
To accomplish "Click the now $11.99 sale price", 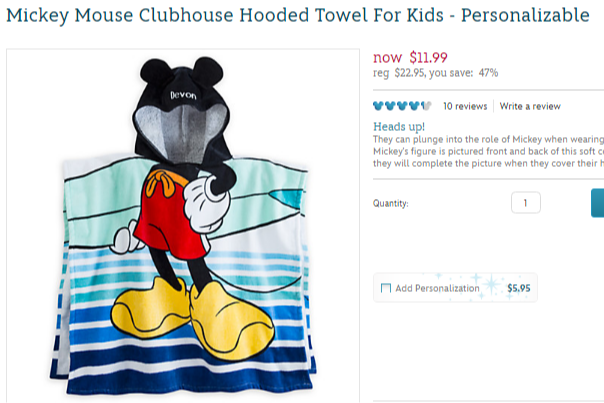I will [x=410, y=57].
